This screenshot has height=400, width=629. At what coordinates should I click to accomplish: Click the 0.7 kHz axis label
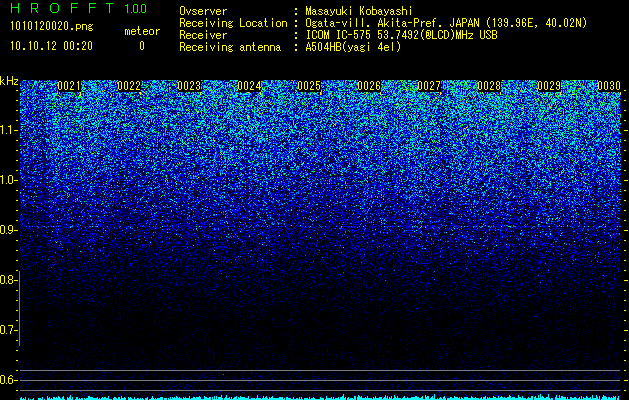[8, 330]
